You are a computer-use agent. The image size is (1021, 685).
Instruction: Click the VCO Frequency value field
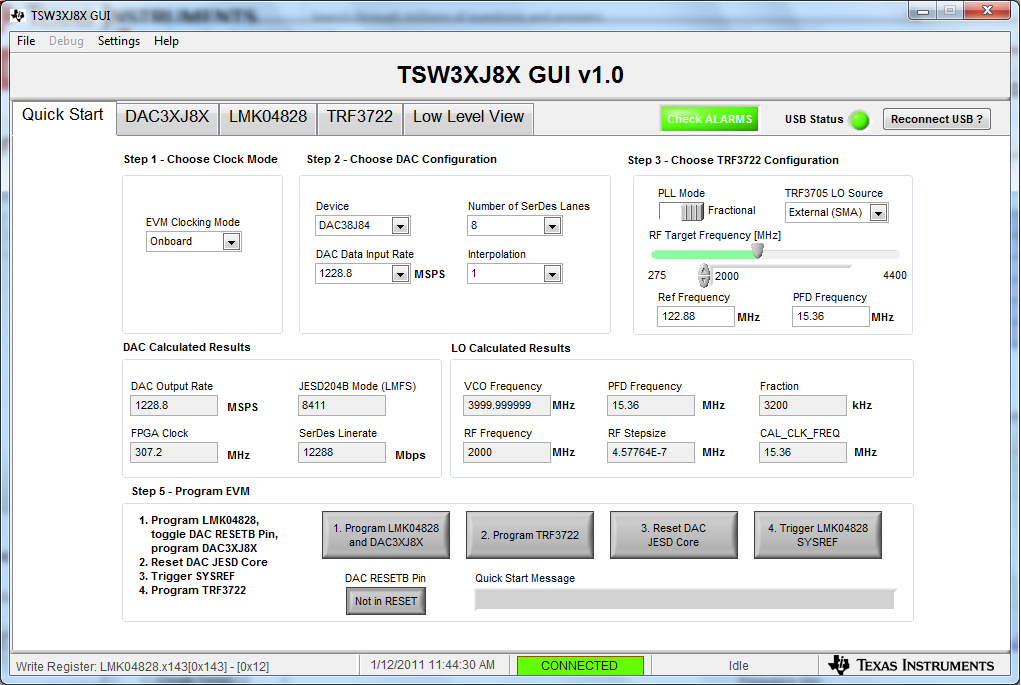click(x=507, y=406)
